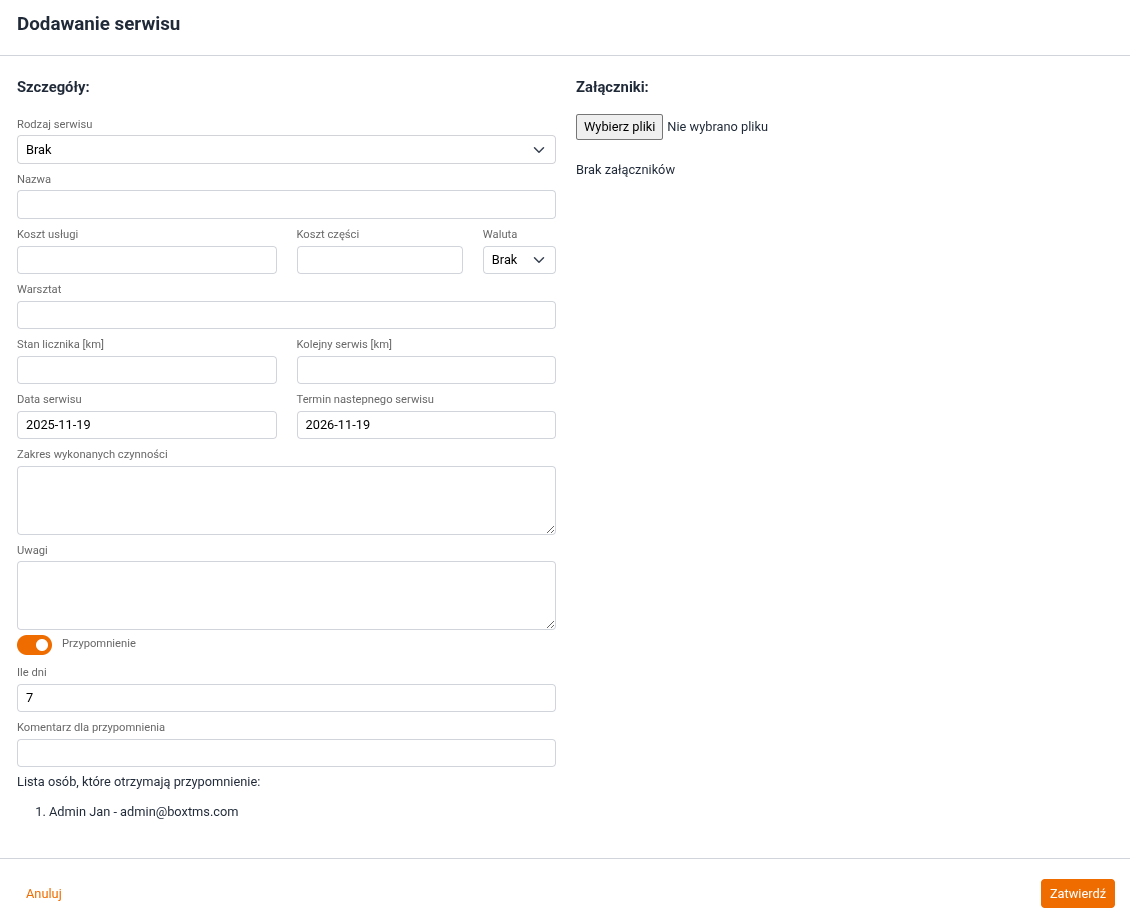
Task: Click the Nazwa input field
Action: 286,205
